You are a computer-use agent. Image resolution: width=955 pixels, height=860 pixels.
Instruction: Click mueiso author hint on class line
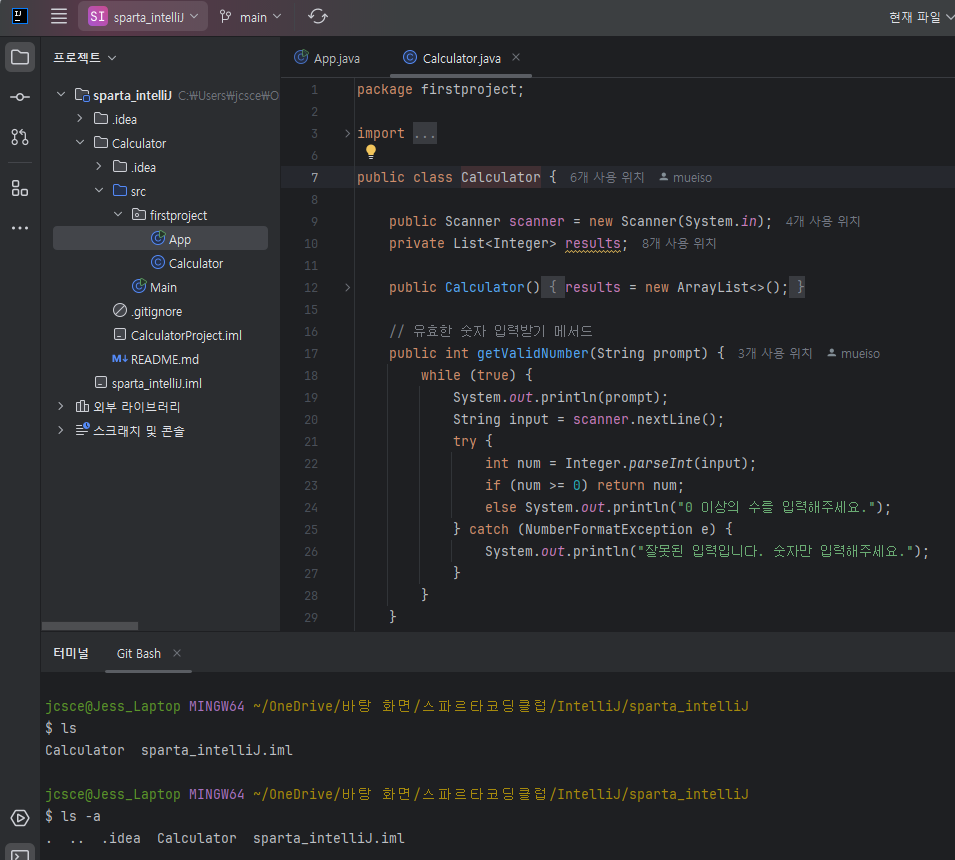pos(686,177)
